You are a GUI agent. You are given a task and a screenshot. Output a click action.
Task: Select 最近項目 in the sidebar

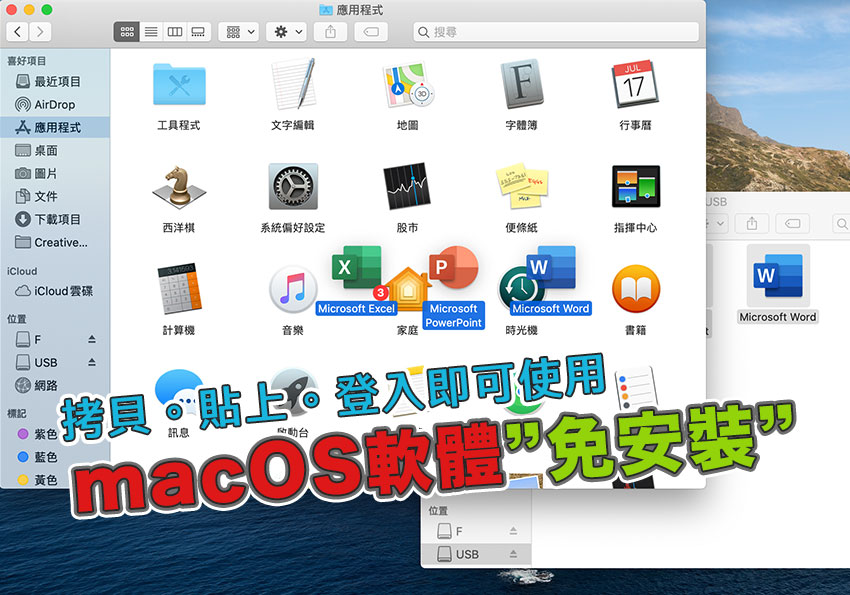pos(55,82)
